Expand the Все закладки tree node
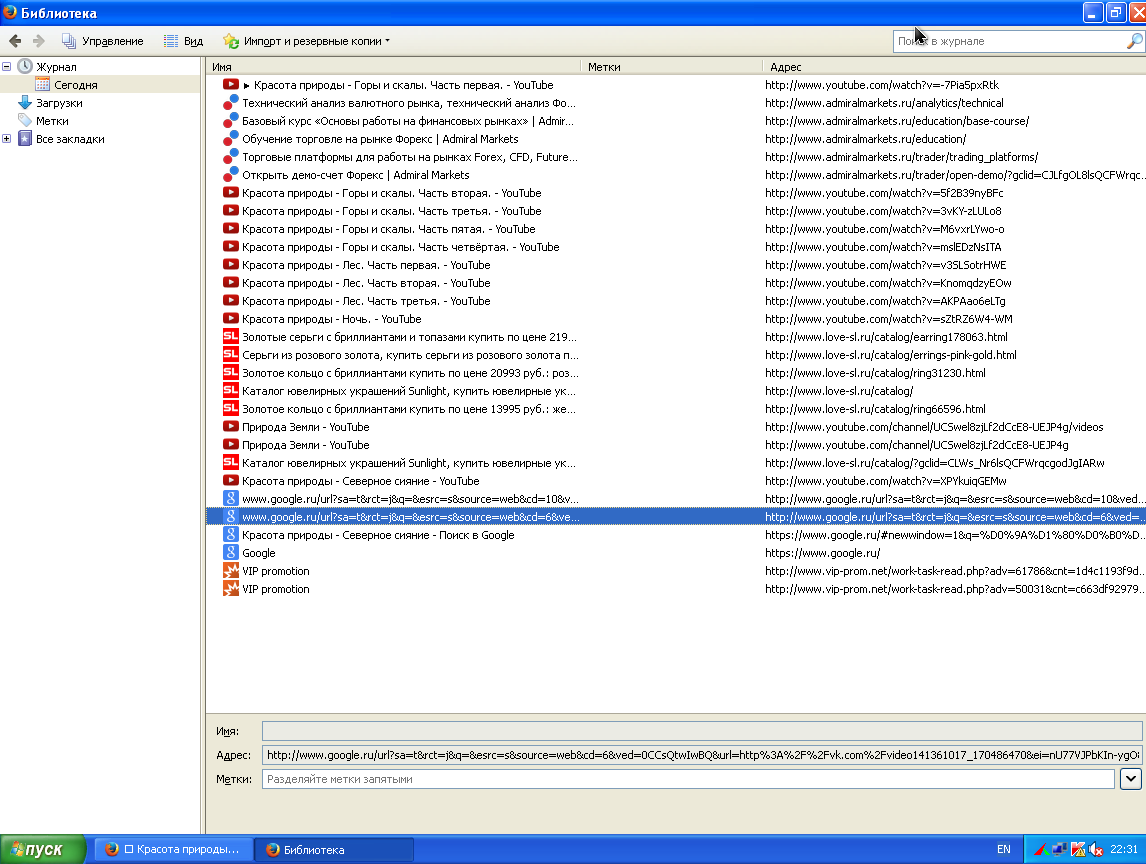 click(x=7, y=139)
